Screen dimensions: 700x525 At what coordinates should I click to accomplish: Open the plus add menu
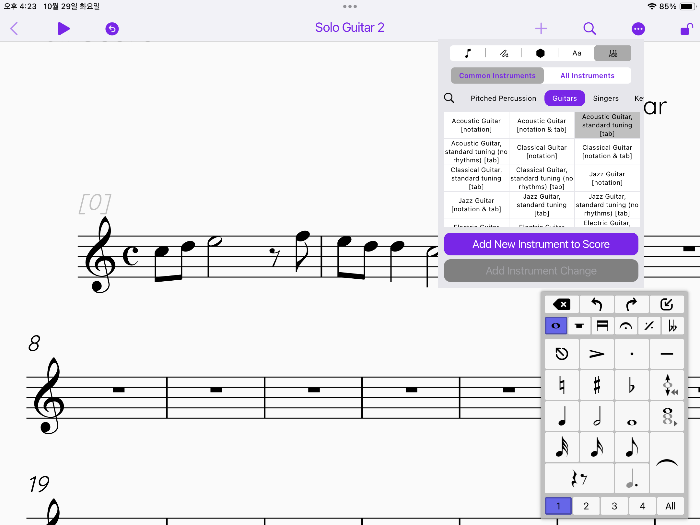coord(541,29)
